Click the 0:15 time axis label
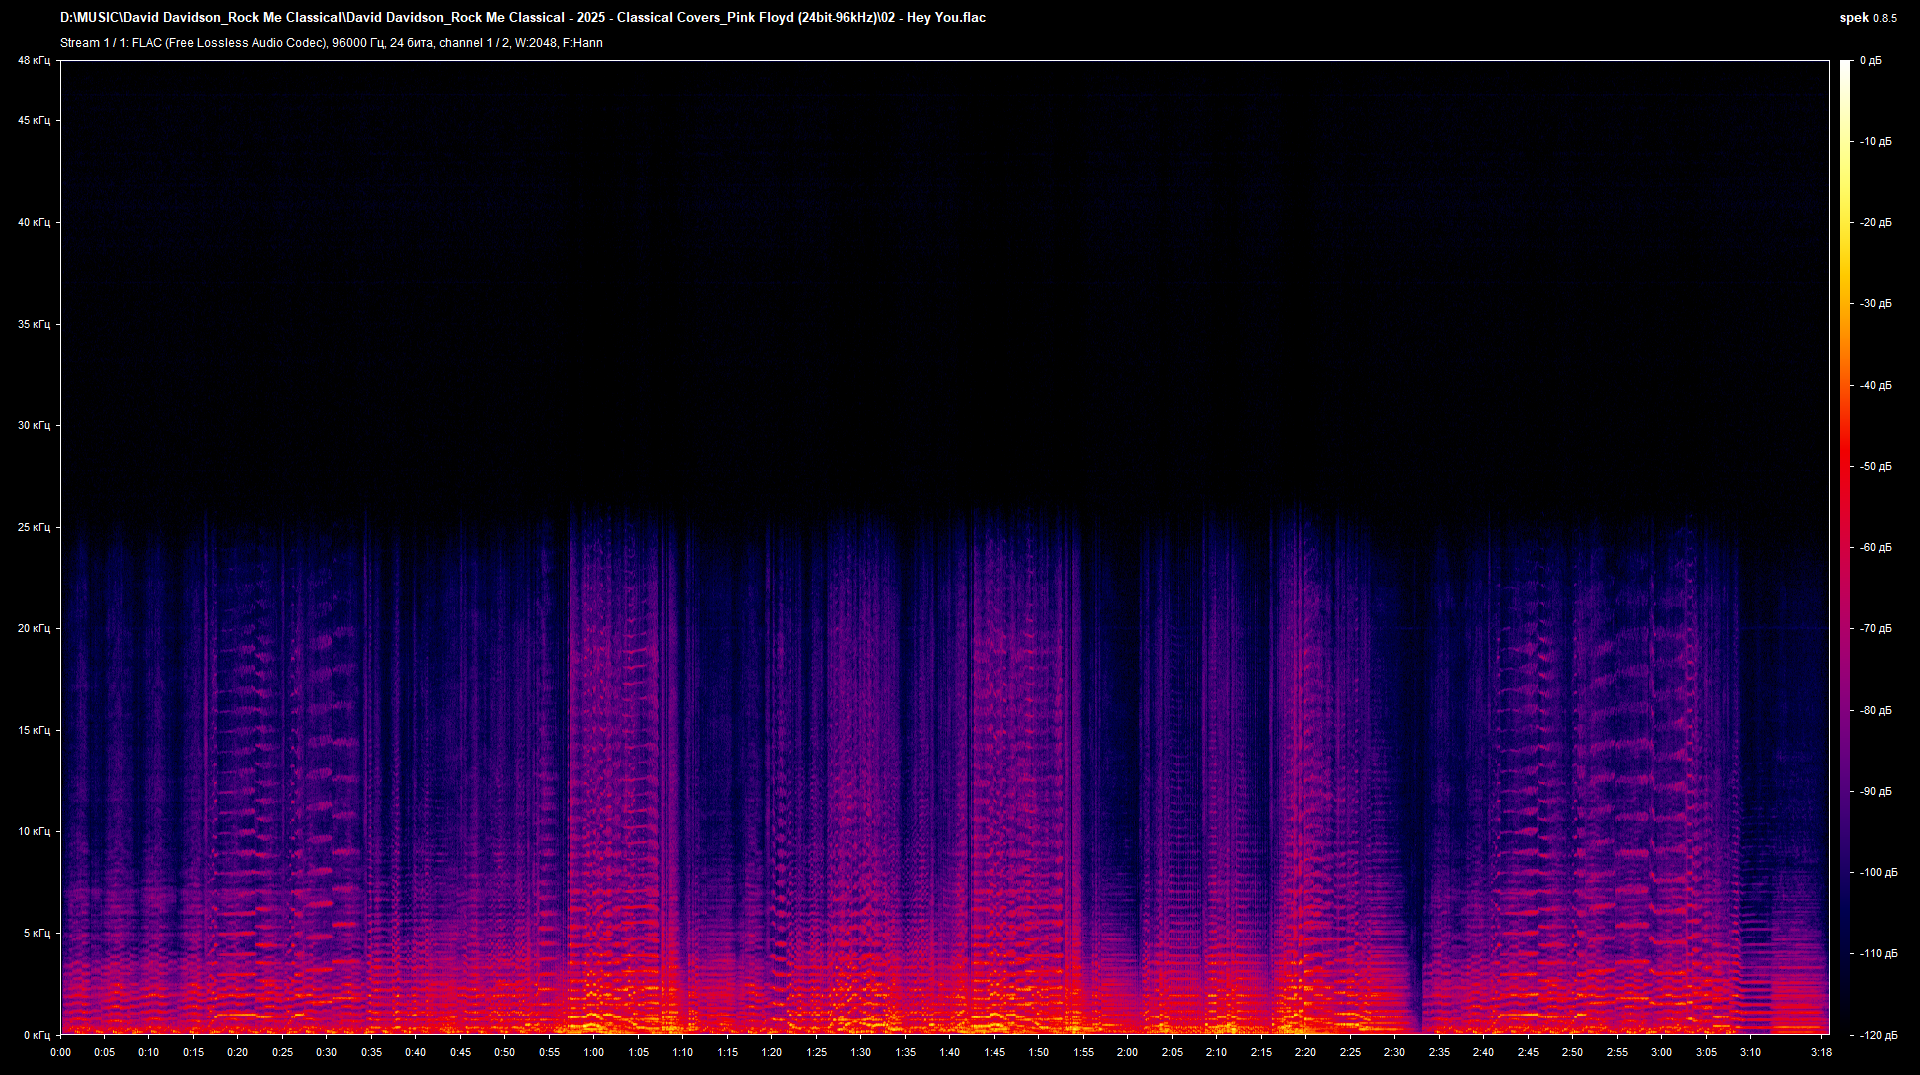The width and height of the screenshot is (1920, 1075). click(194, 1052)
